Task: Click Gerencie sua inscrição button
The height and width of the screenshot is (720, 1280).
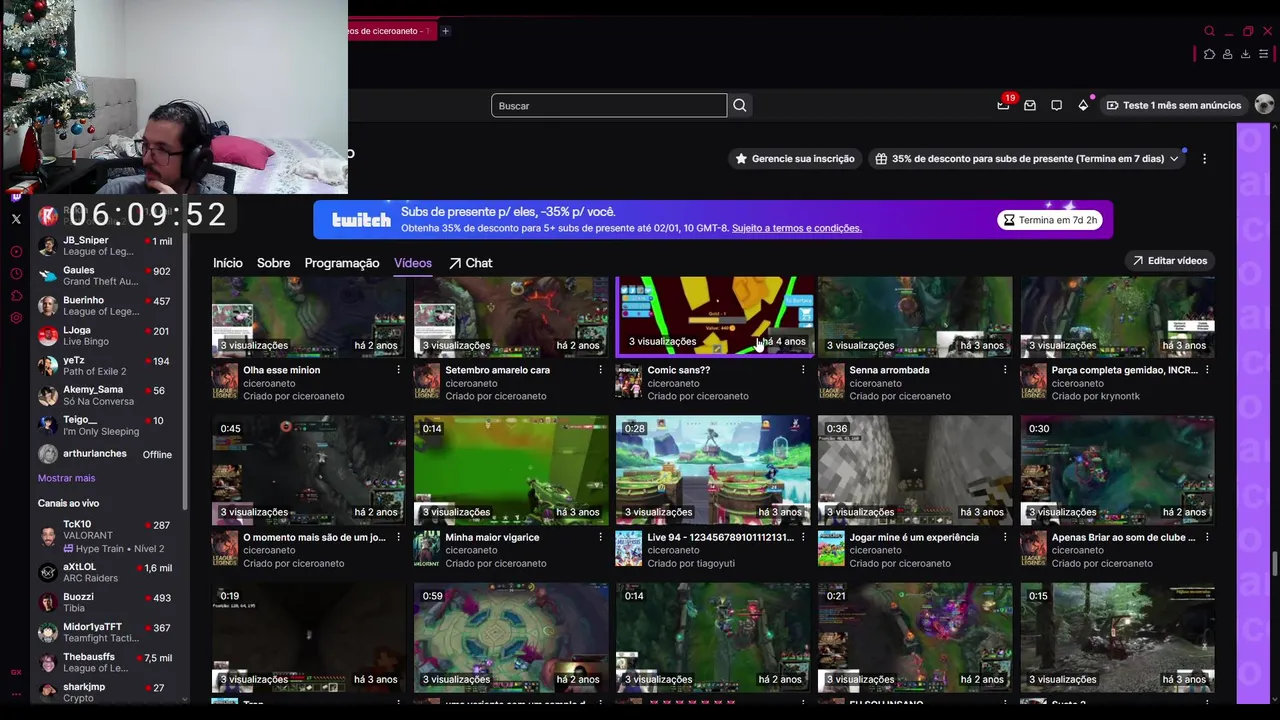Action: pos(795,159)
